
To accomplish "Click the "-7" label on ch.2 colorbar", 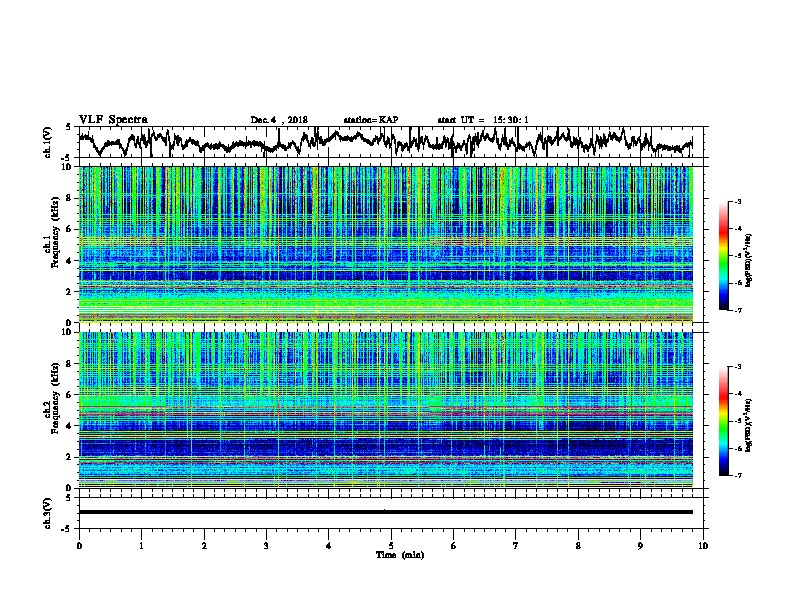I will click(x=738, y=476).
